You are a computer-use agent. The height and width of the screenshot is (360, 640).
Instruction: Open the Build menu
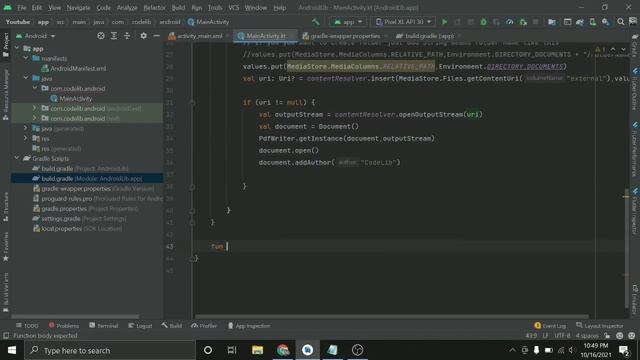[178, 7]
